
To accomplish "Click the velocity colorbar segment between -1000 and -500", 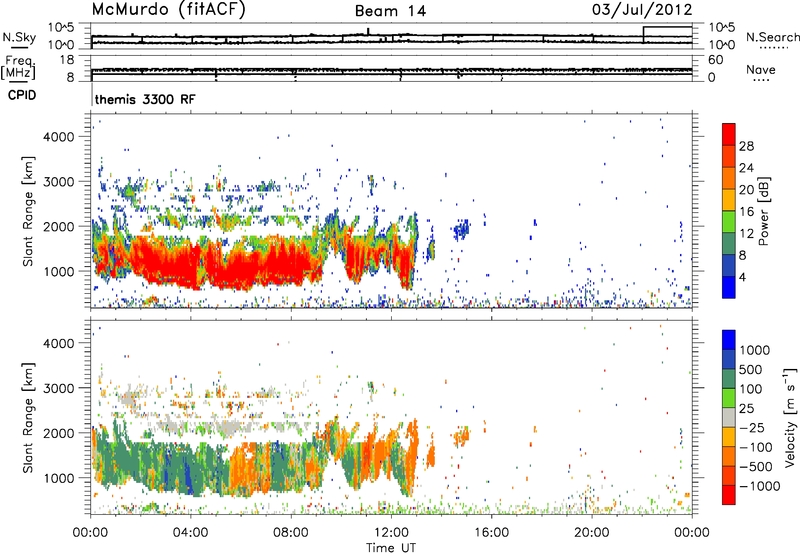I will pos(729,475).
